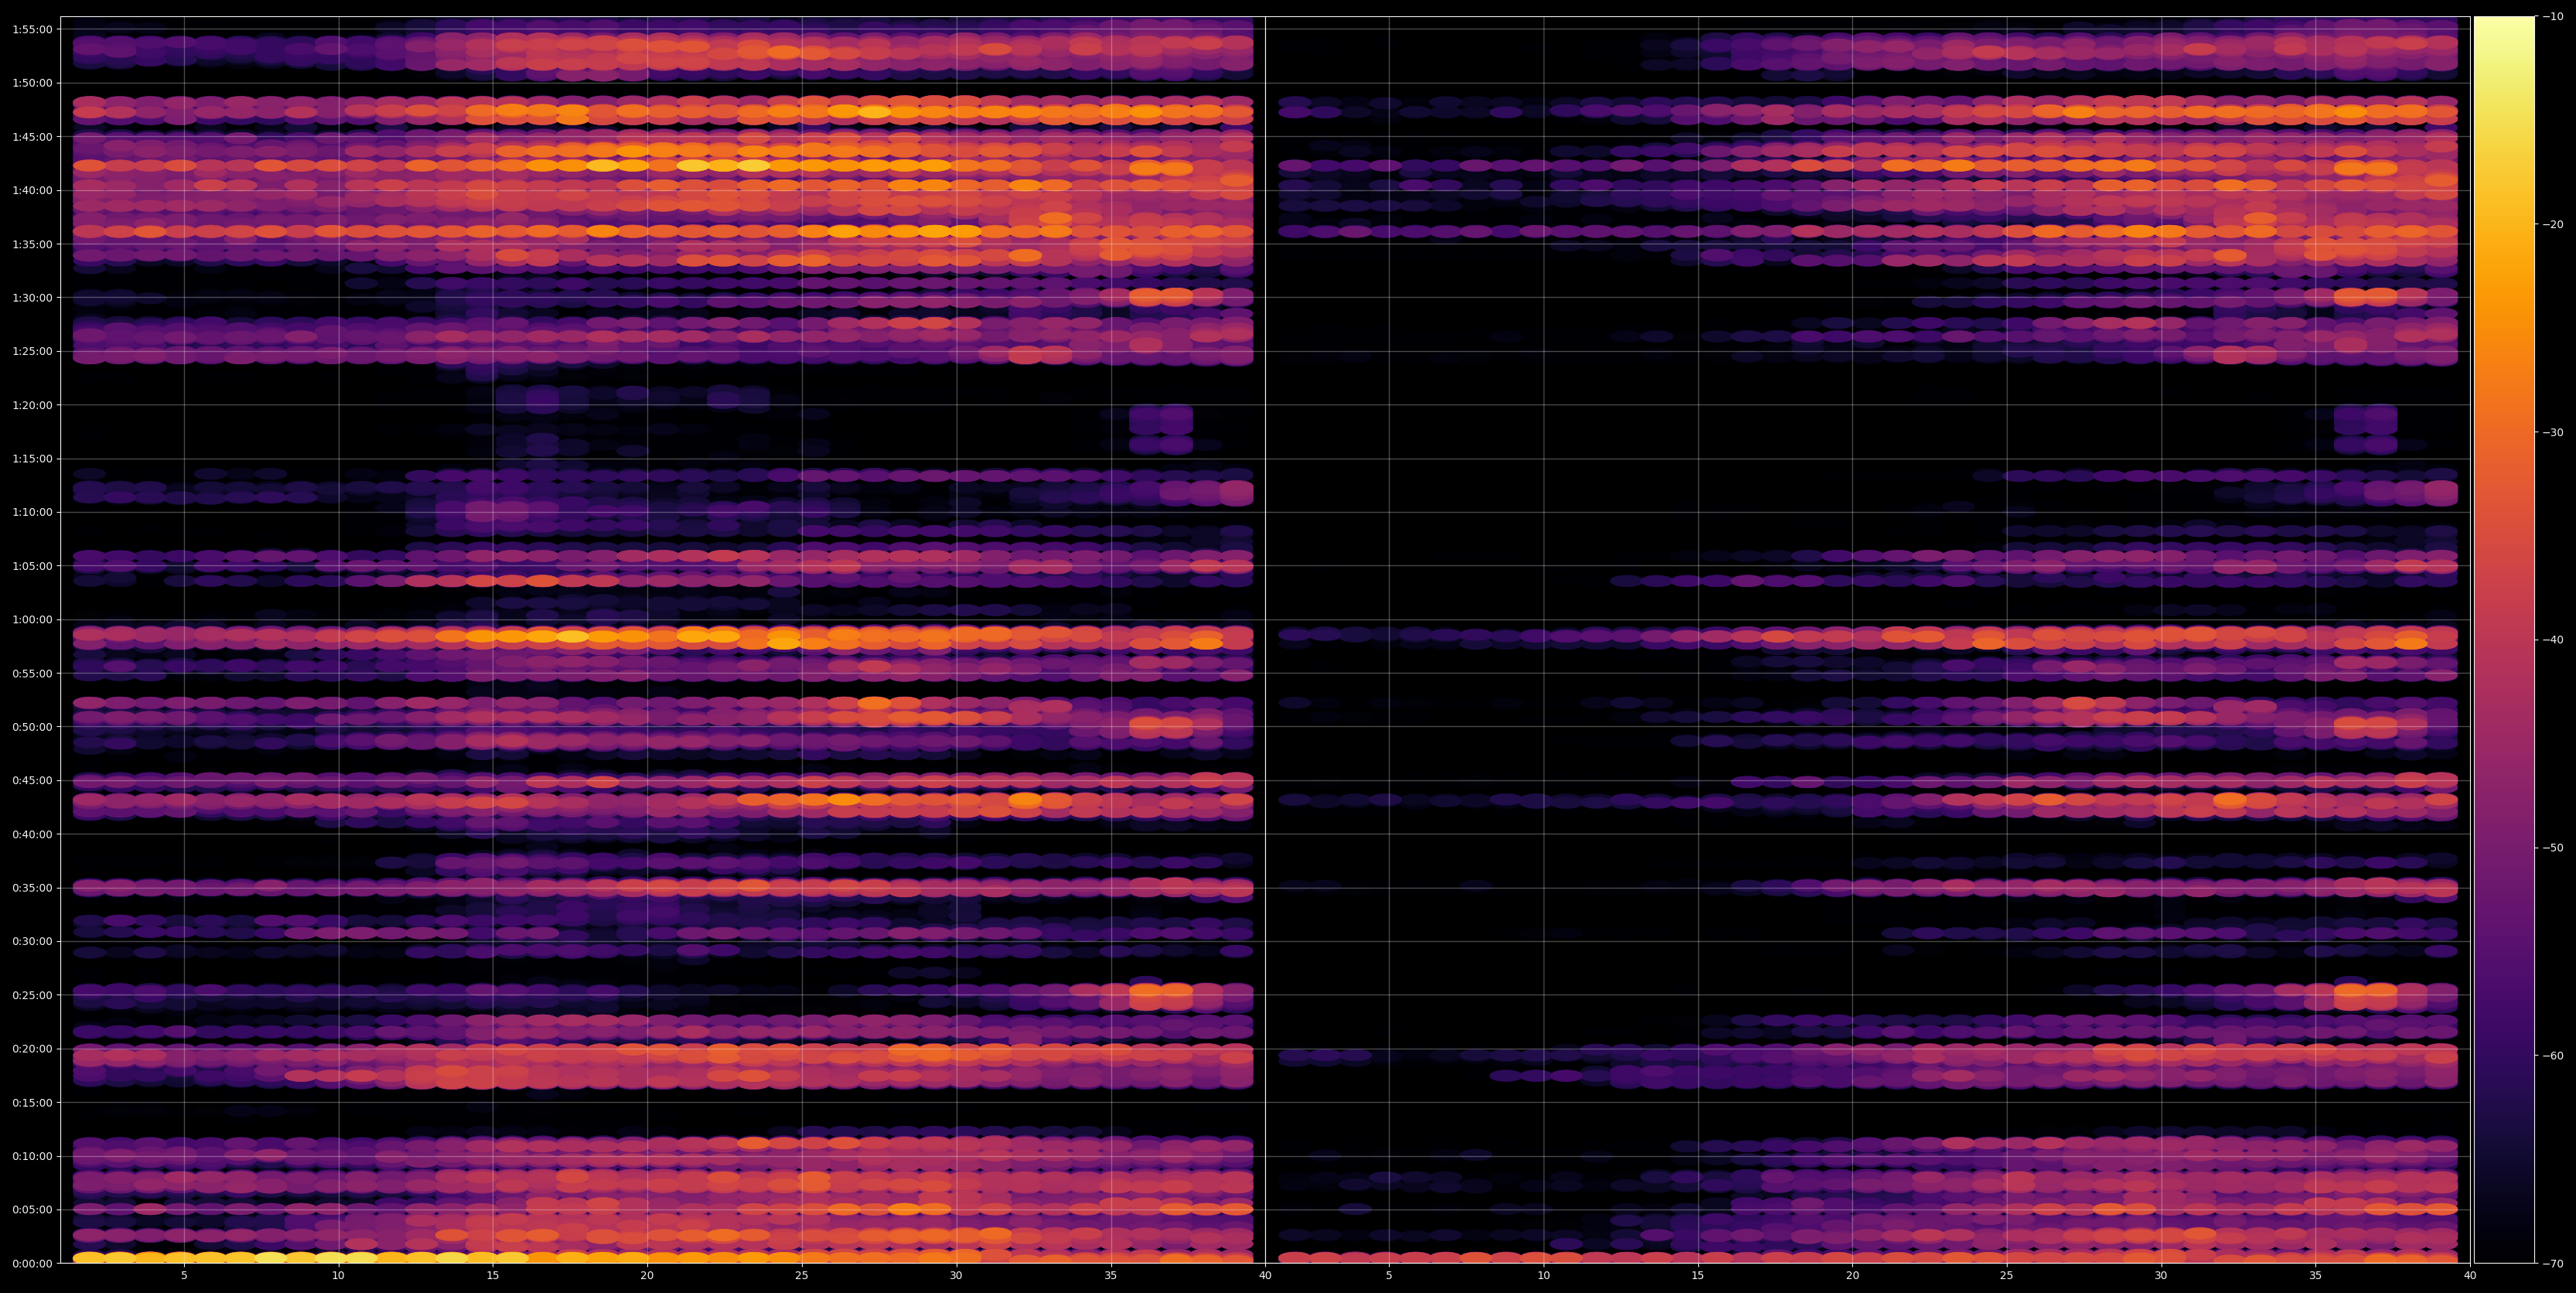Click x-axis label 15 under the left heatmap
The image size is (2576, 1293).
tap(493, 1276)
